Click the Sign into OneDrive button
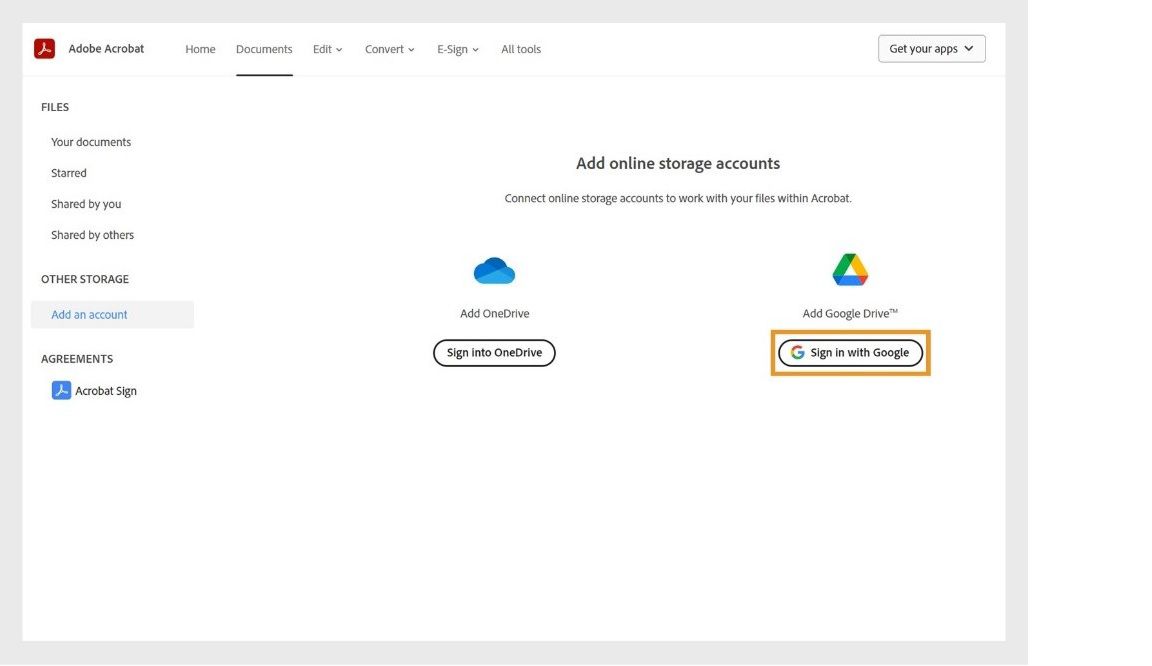 point(493,352)
